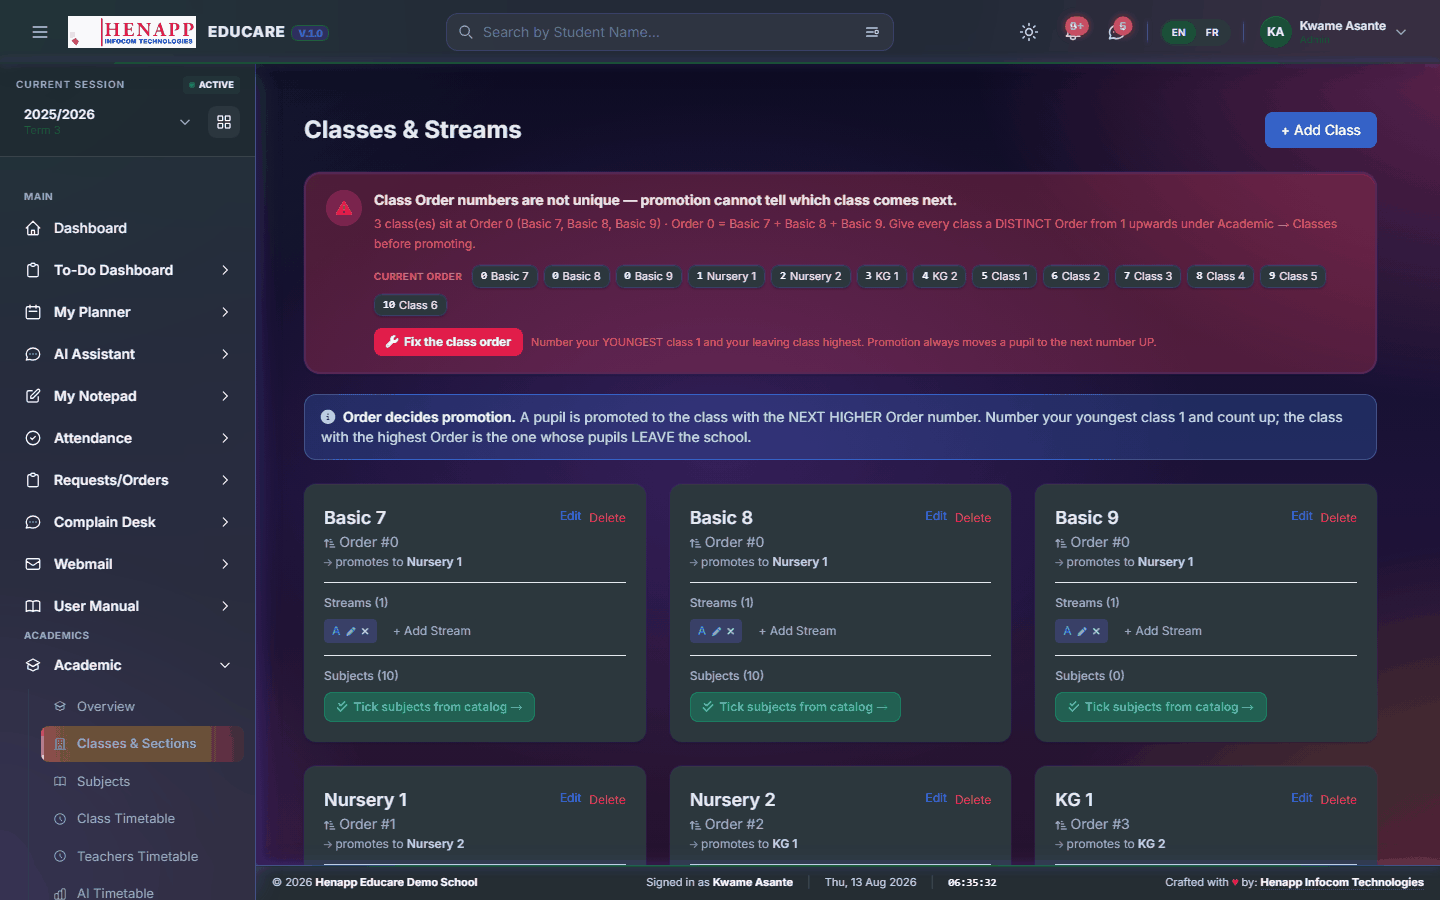
Task: Remove stream A from Basic 9
Action: [x=1096, y=631]
